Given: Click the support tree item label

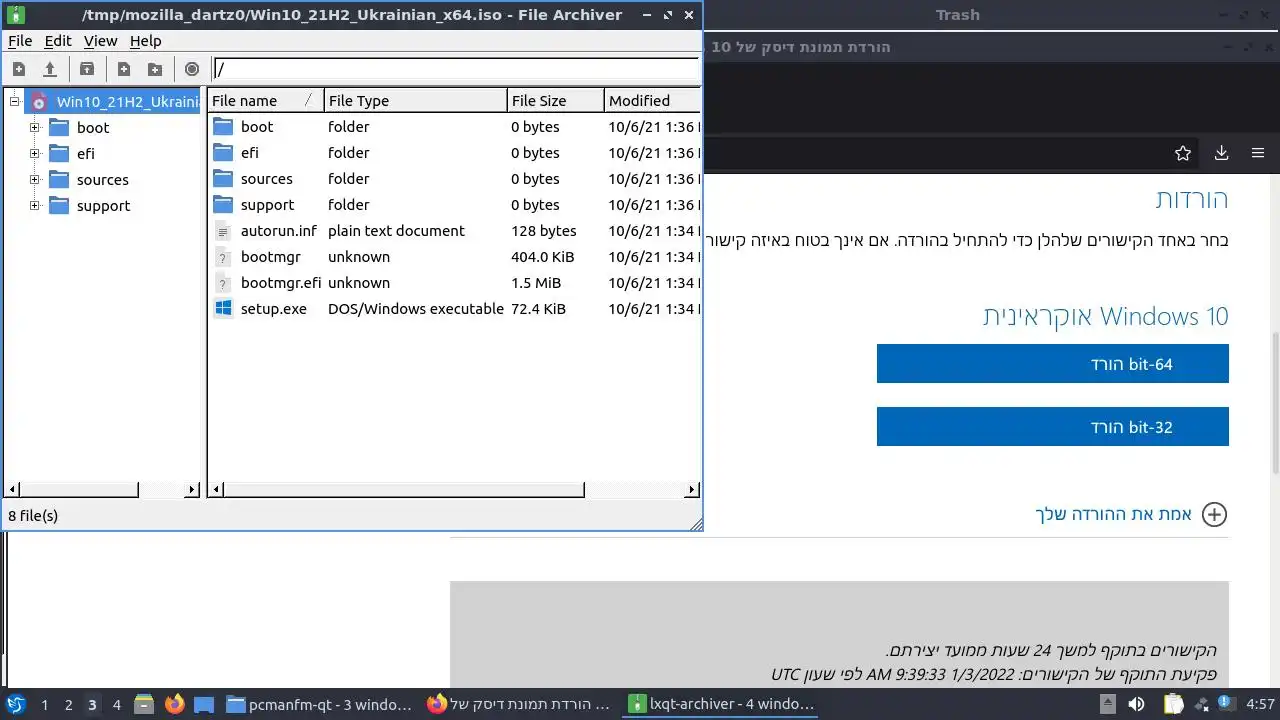Looking at the screenshot, I should [104, 206].
